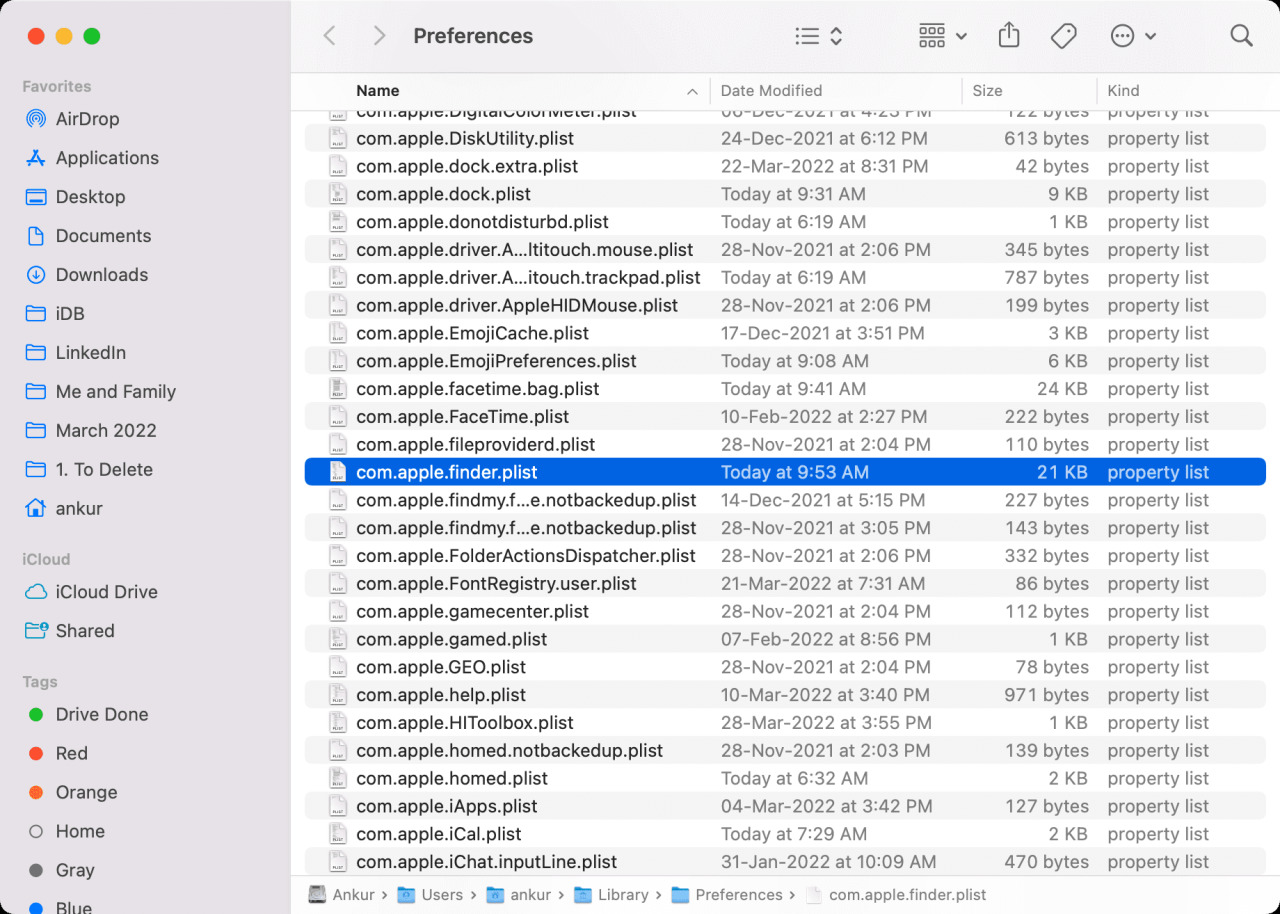Select com.apple.DiskUtility.plist file
The image size is (1280, 914).
(785, 139)
